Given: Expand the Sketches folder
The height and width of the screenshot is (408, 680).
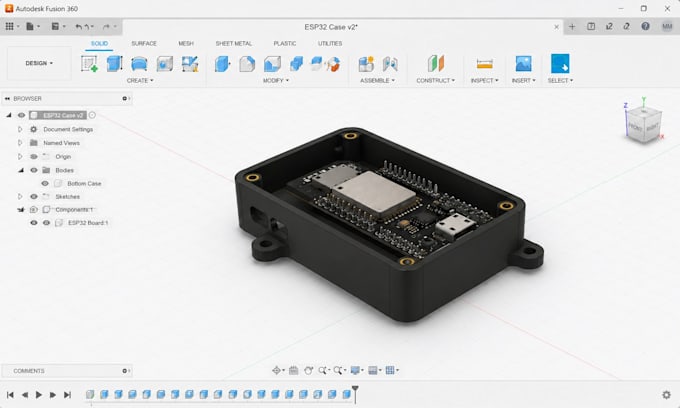Looking at the screenshot, I should tap(20, 196).
